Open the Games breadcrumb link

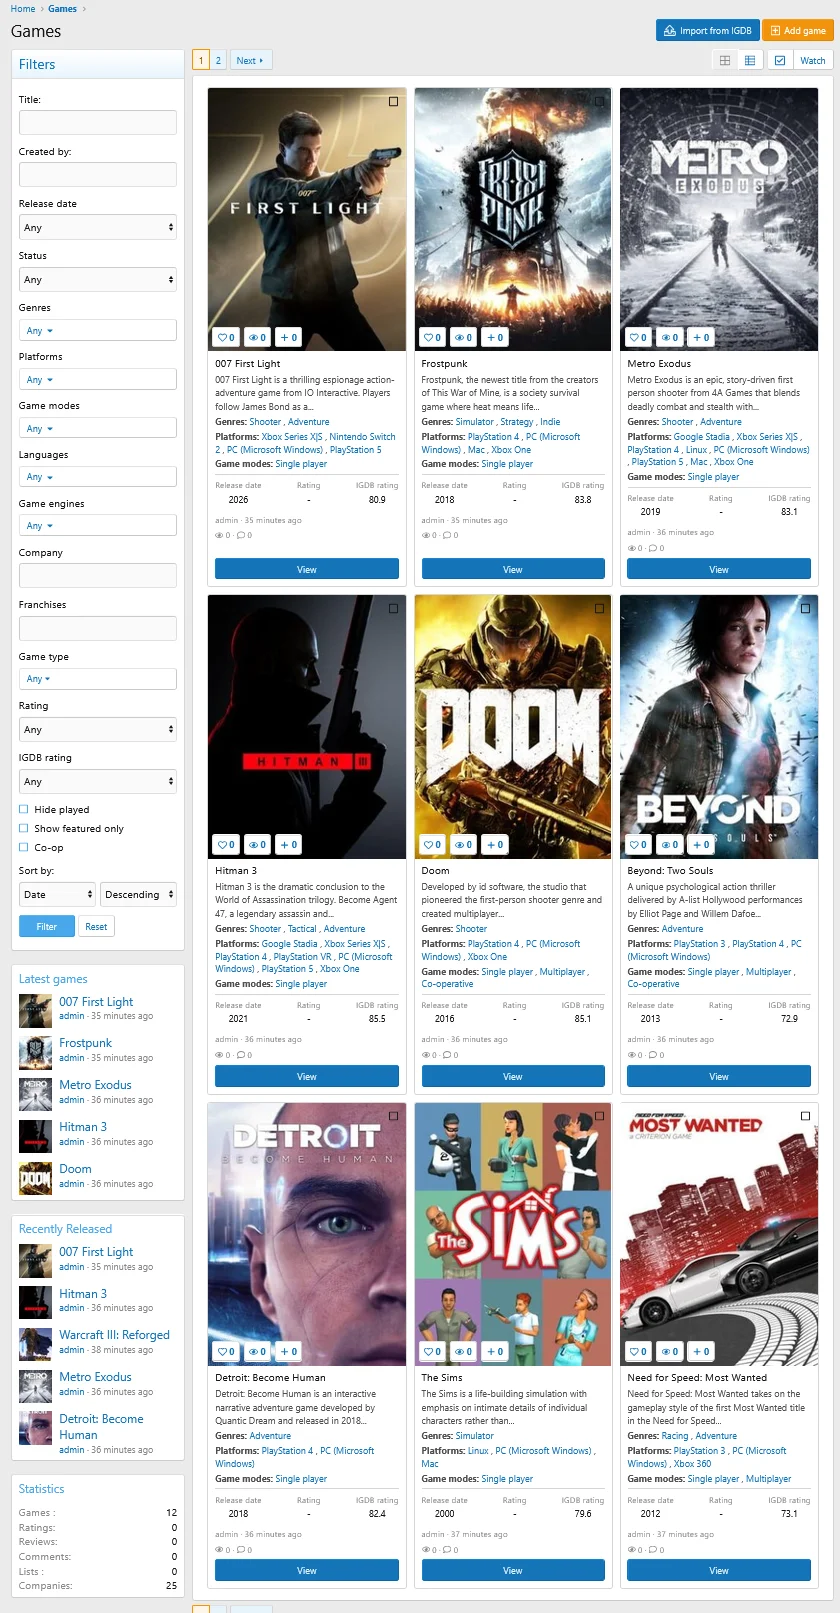click(62, 8)
